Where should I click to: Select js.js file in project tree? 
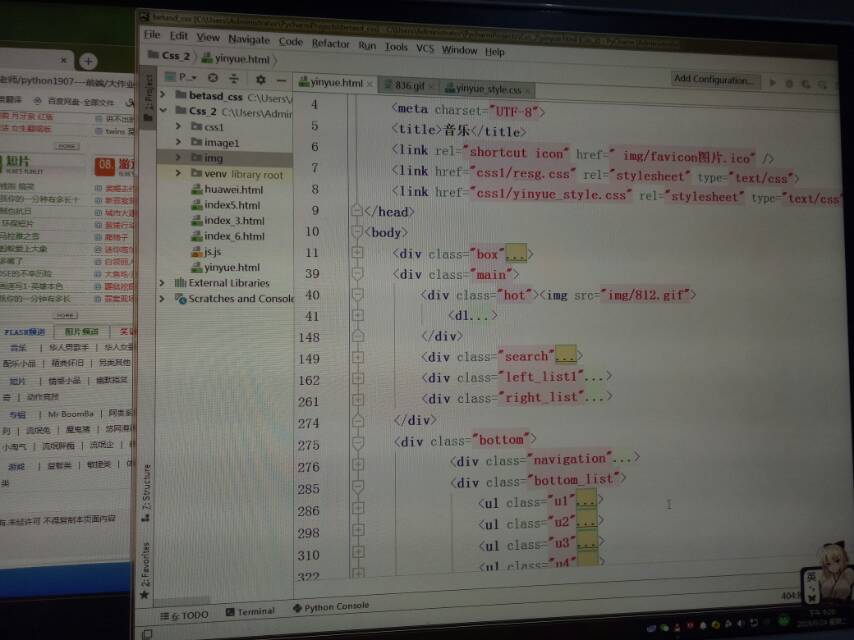(206, 252)
